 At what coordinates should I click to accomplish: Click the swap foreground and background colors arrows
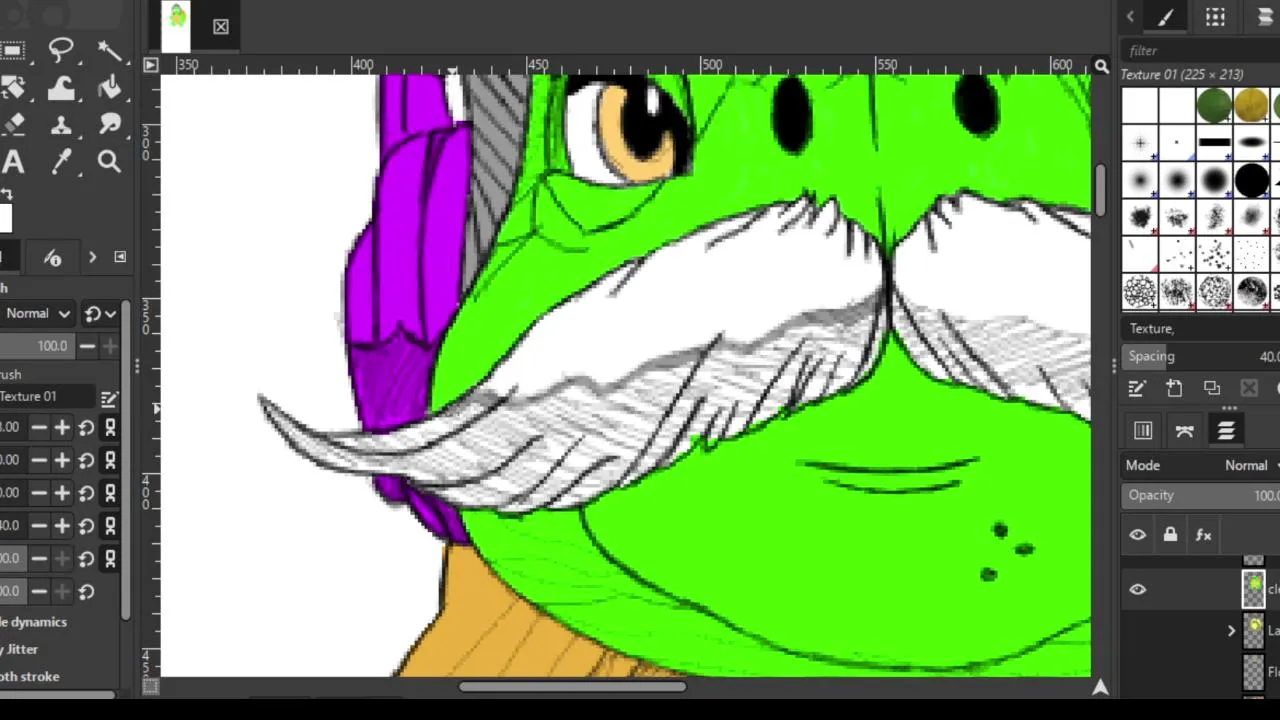(x=6, y=194)
